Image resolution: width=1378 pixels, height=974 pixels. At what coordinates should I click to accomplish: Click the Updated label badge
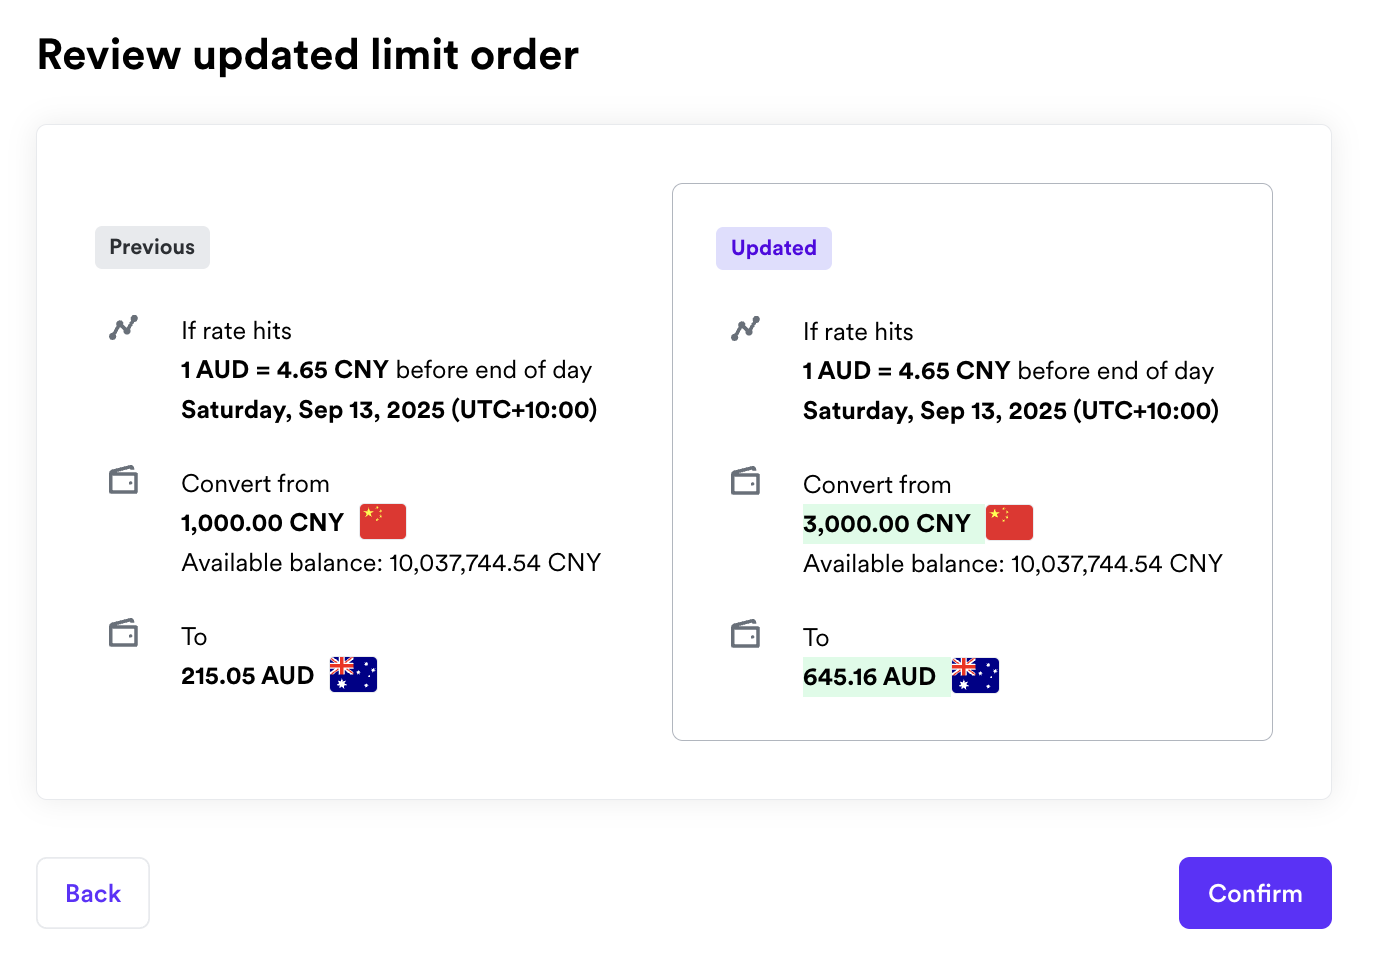[773, 248]
